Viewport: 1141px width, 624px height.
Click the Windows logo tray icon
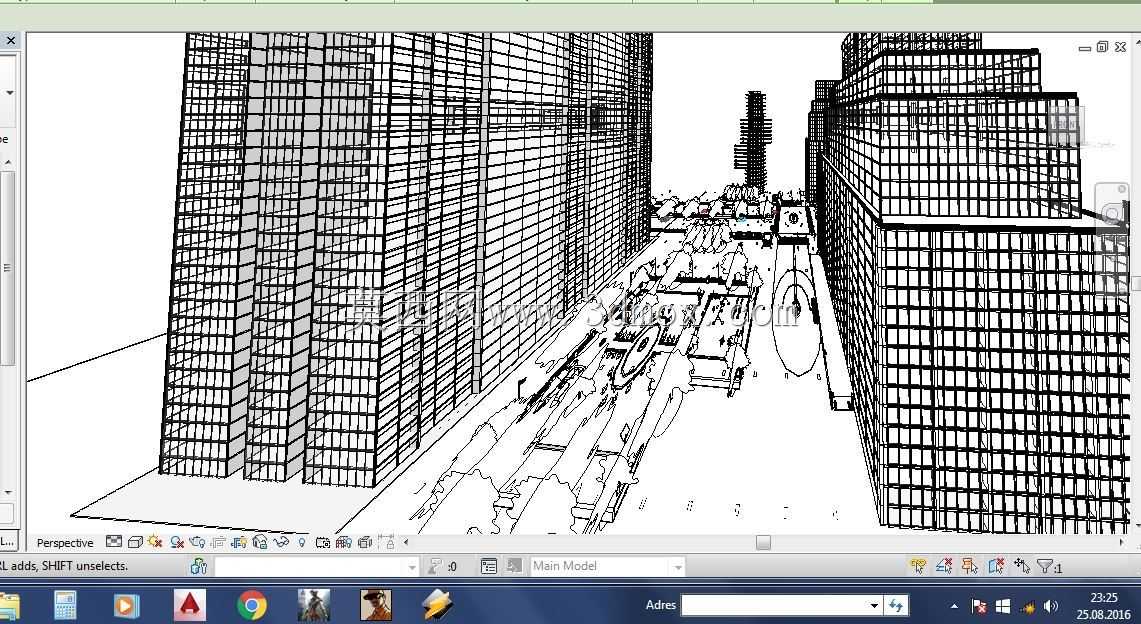(1003, 606)
